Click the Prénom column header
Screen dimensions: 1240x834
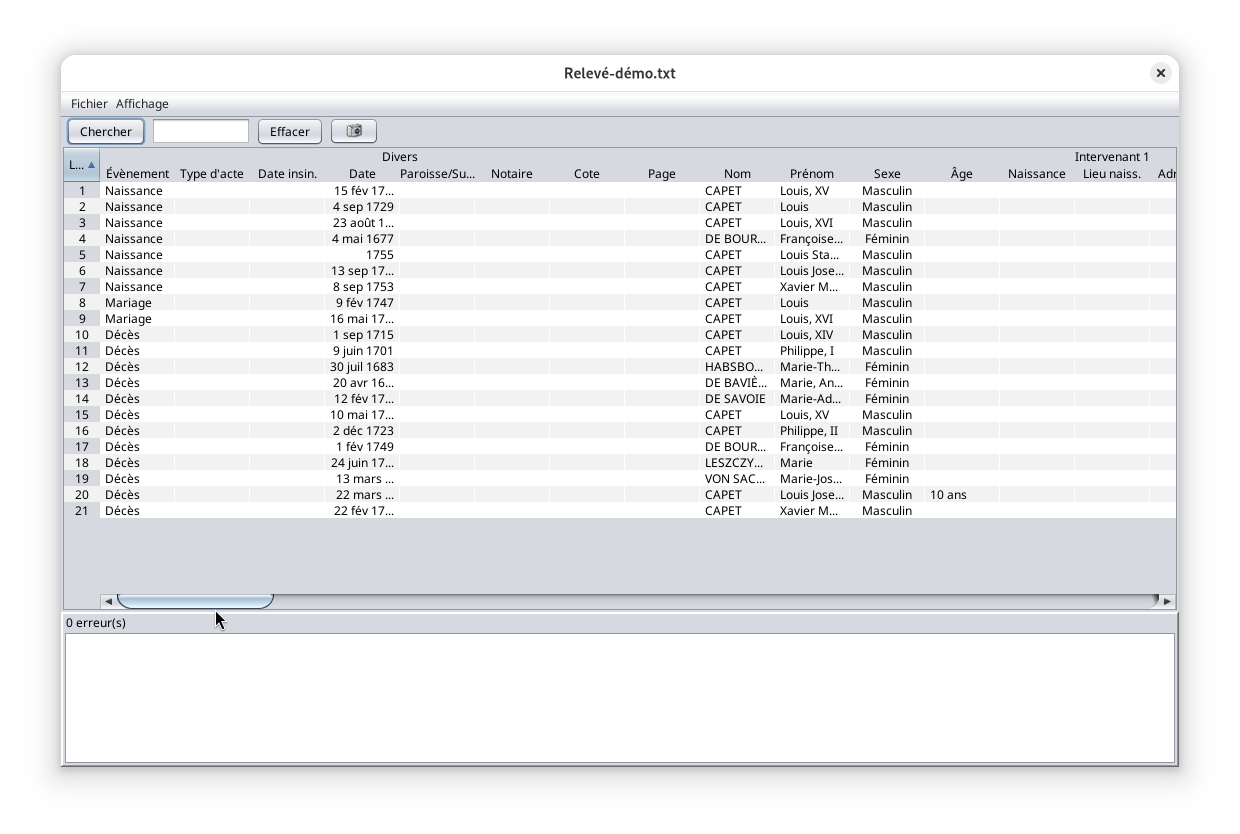812,174
